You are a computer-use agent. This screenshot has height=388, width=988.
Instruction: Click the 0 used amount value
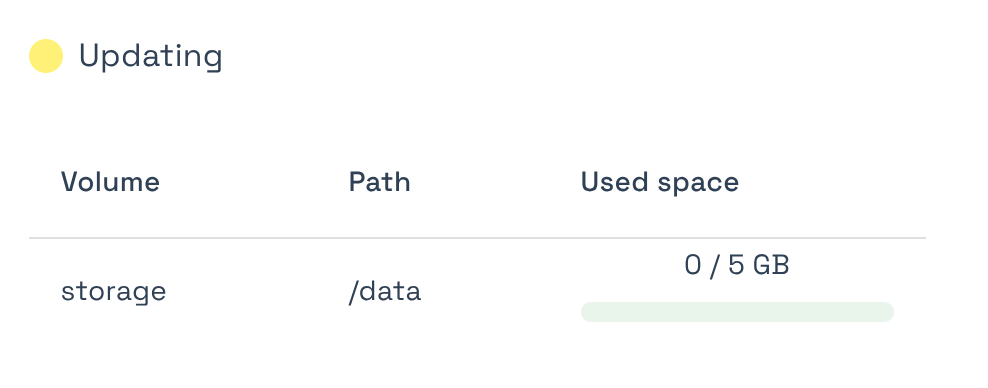(x=692, y=265)
